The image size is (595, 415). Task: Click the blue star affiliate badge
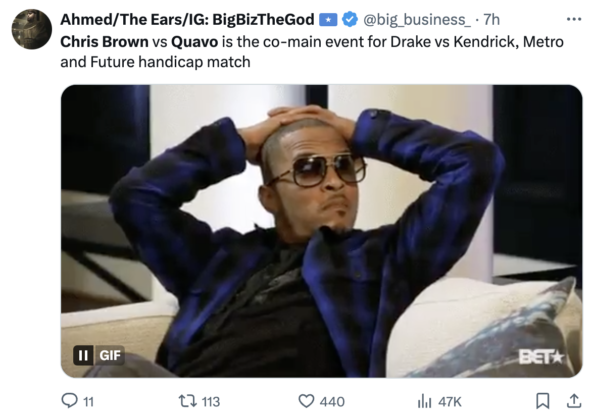click(328, 20)
